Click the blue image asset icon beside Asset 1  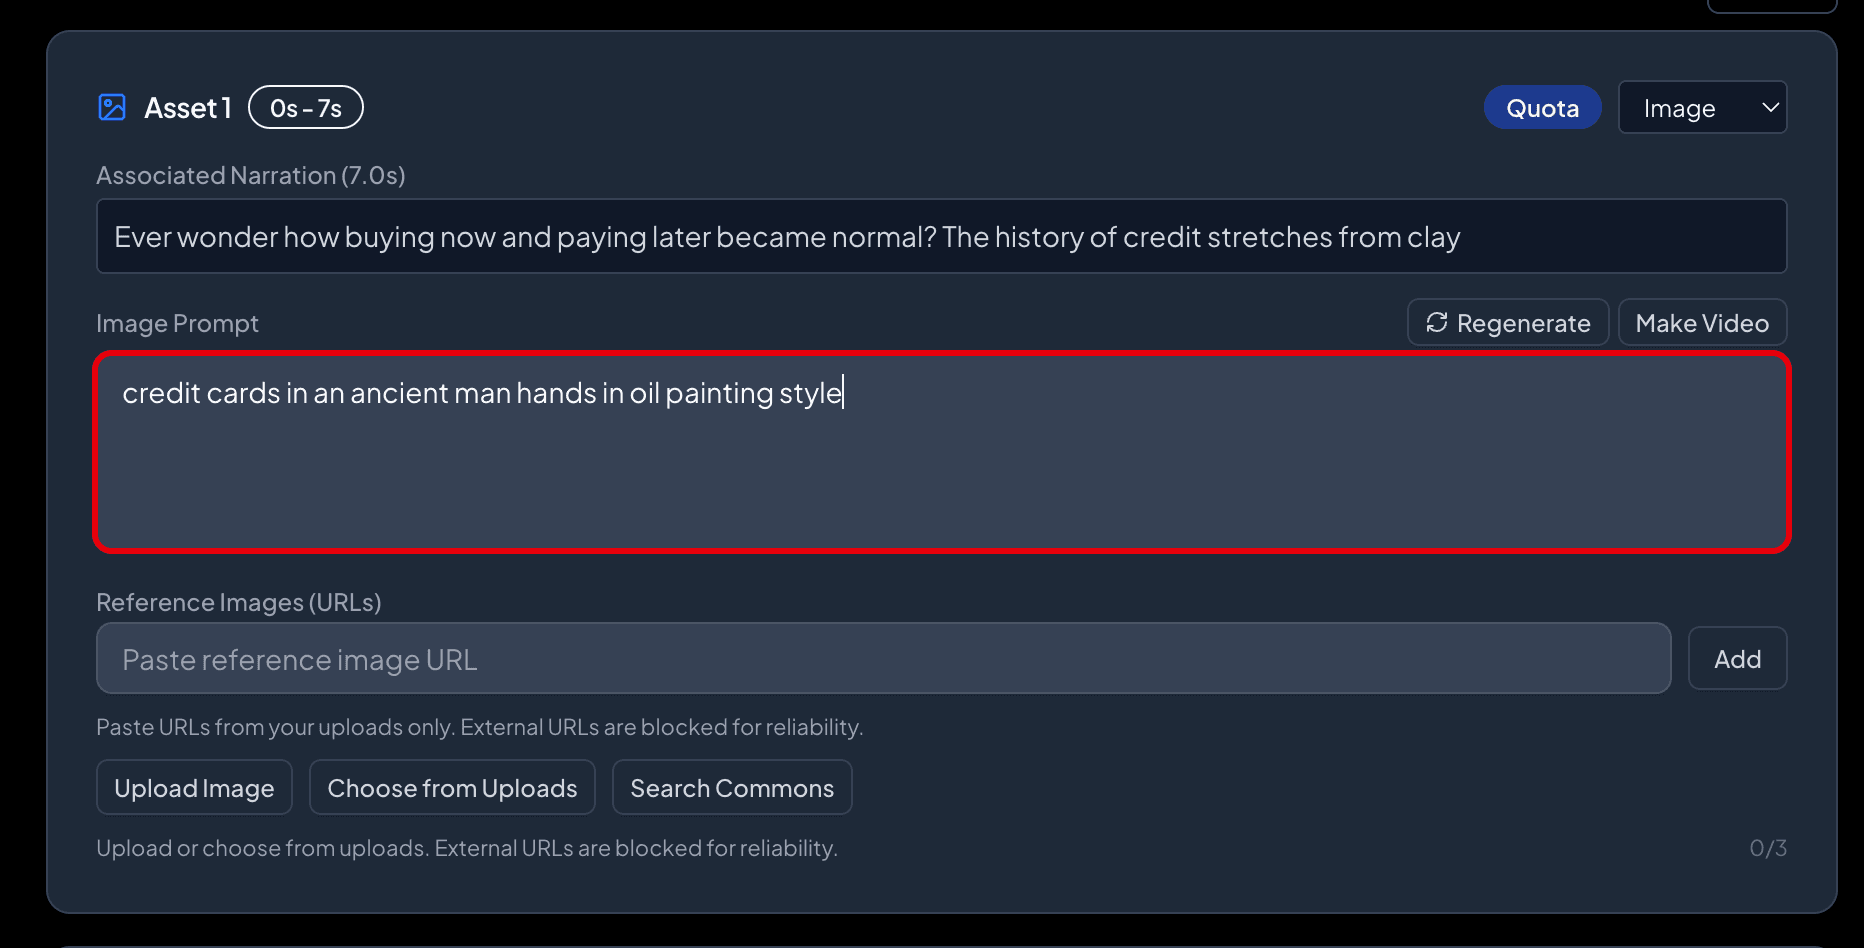click(x=111, y=107)
